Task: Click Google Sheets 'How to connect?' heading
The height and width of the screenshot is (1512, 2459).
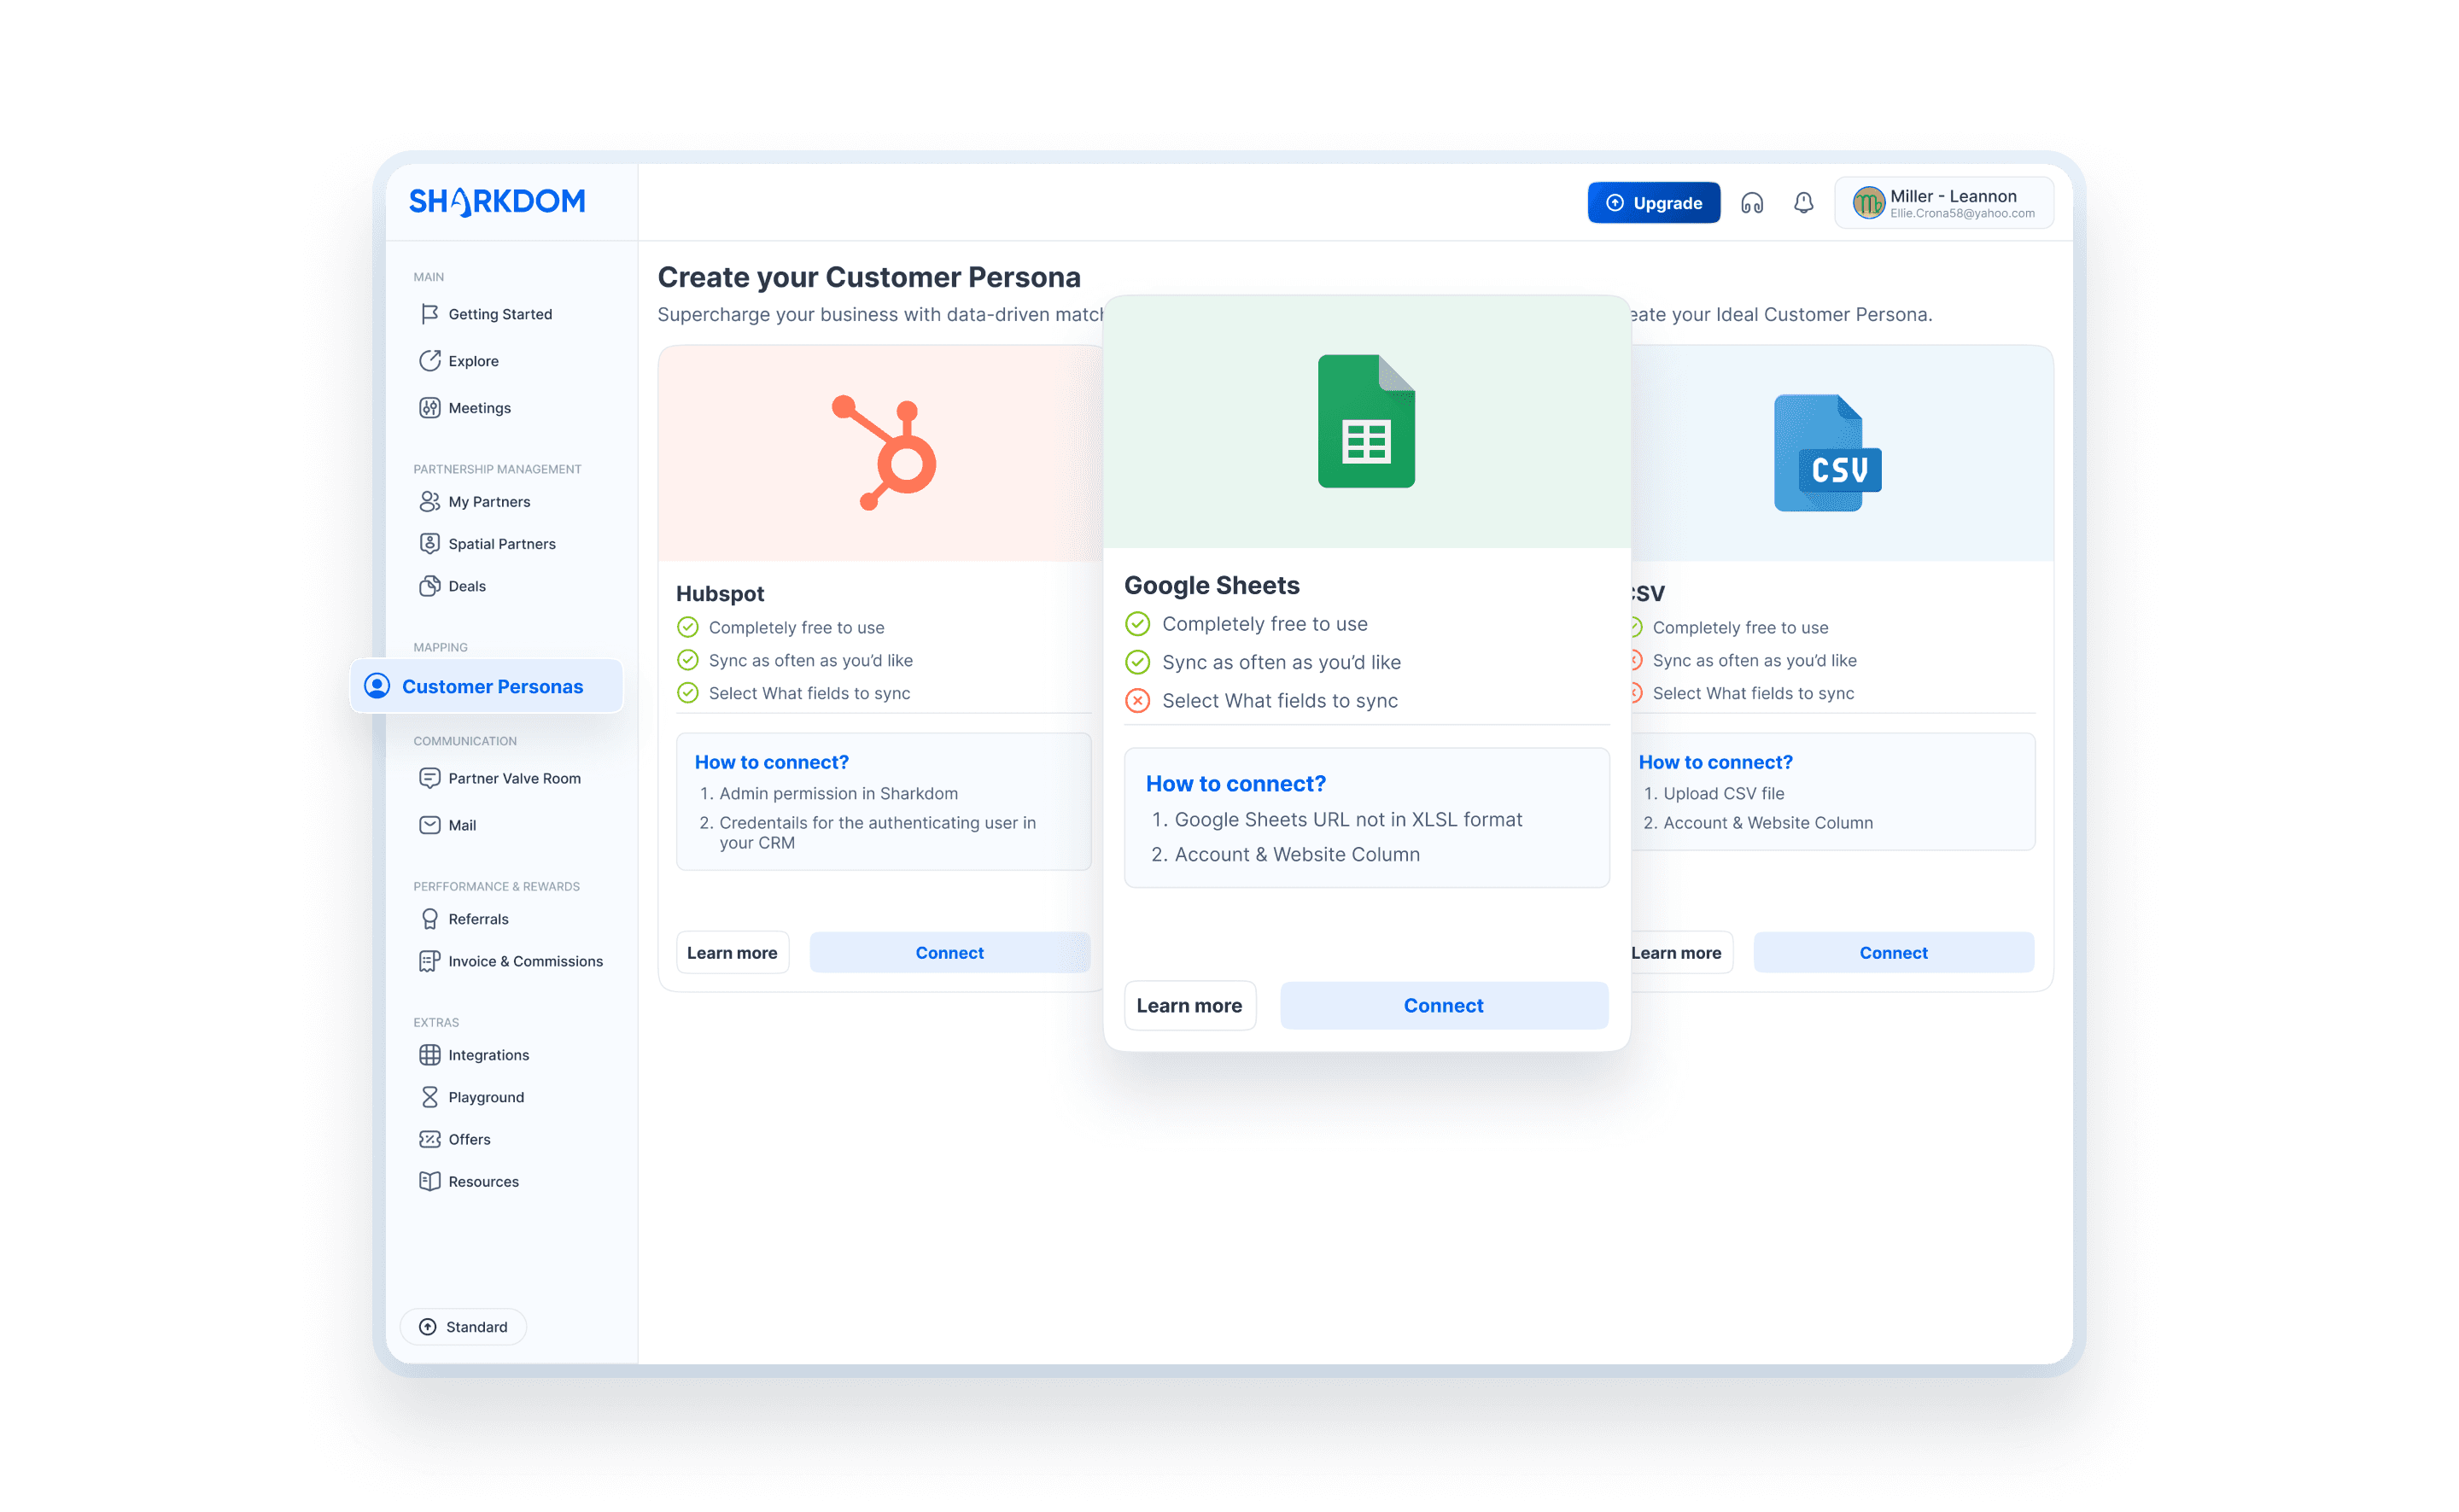Action: [1235, 784]
